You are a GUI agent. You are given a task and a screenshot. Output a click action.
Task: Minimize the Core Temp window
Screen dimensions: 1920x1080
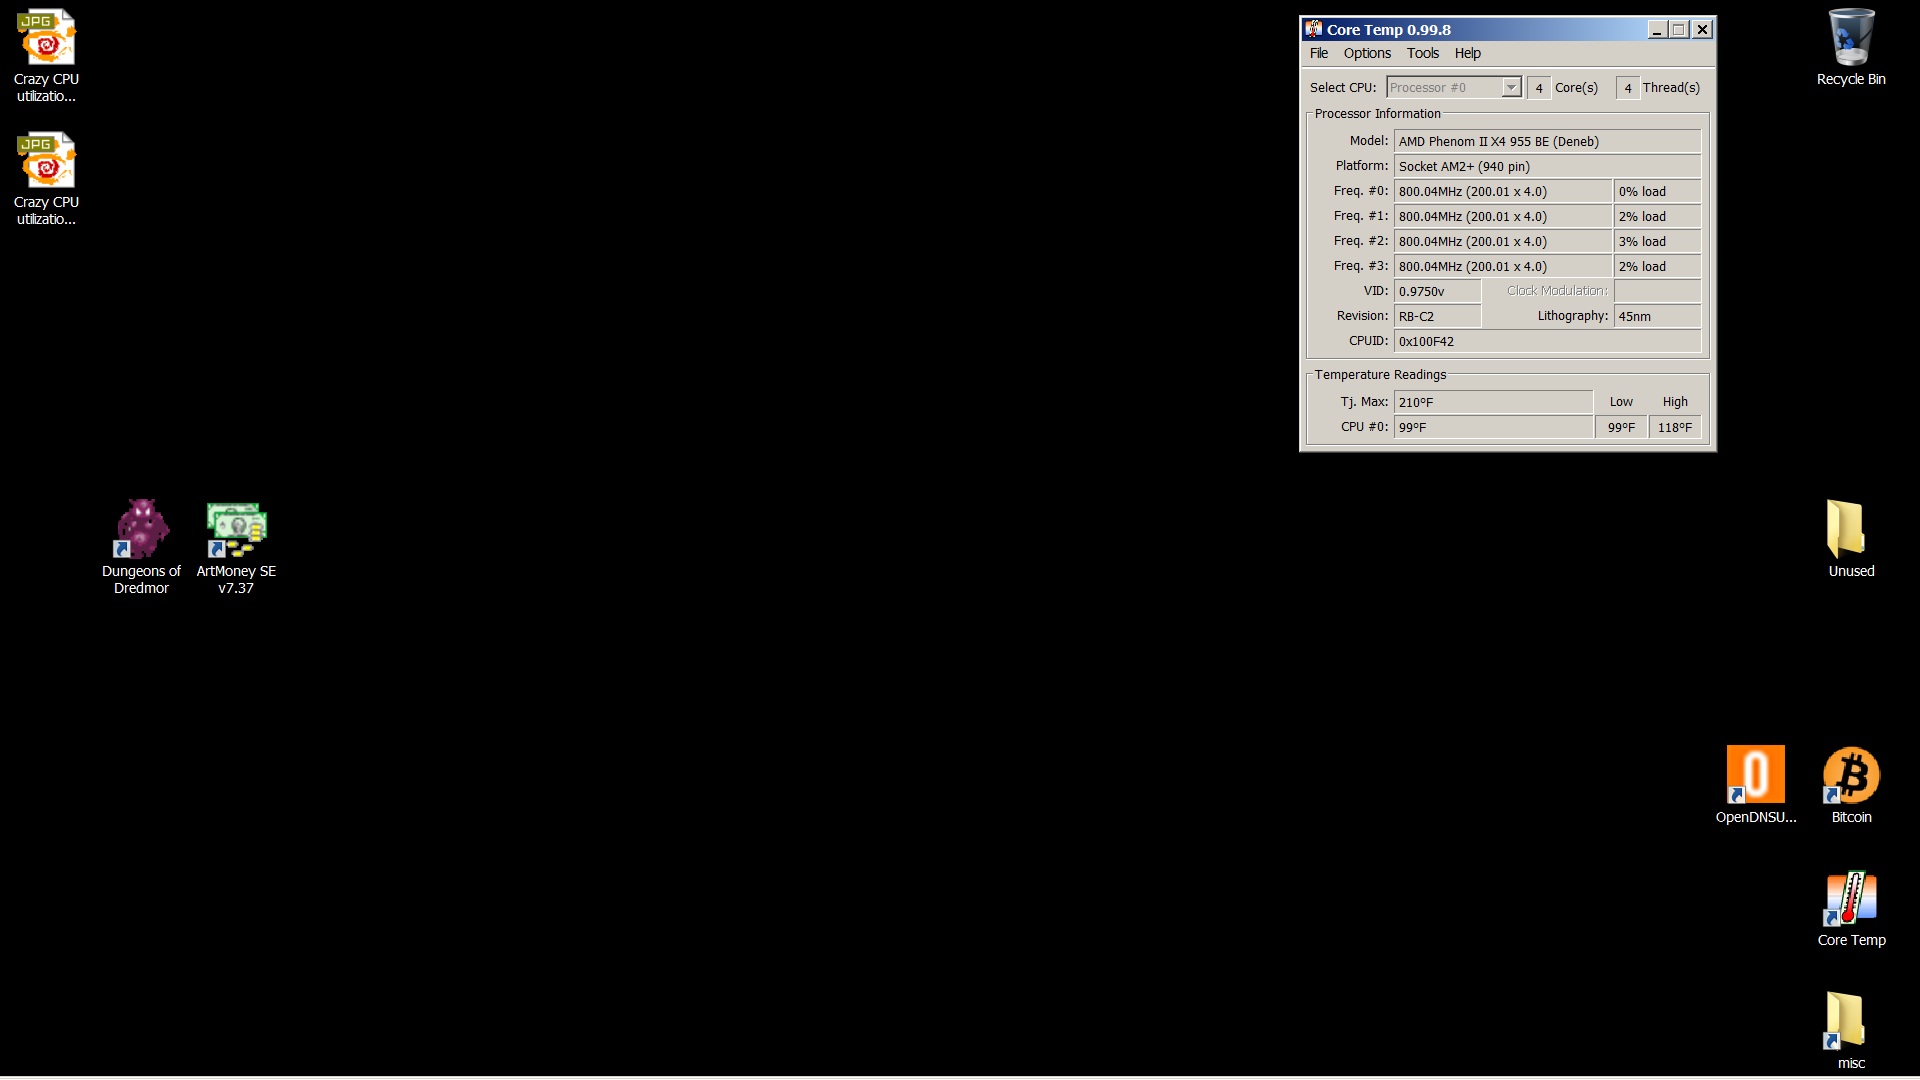(x=1657, y=30)
